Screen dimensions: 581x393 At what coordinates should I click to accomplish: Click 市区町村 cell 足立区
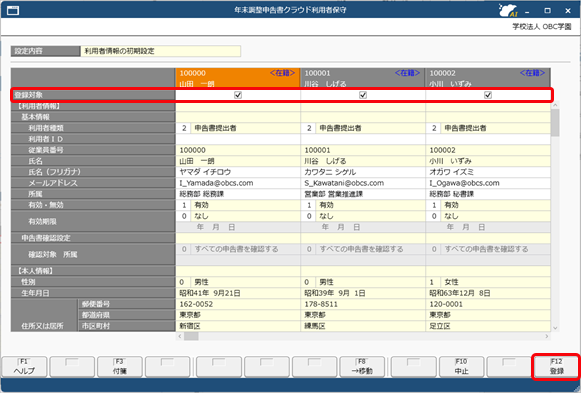coord(488,326)
